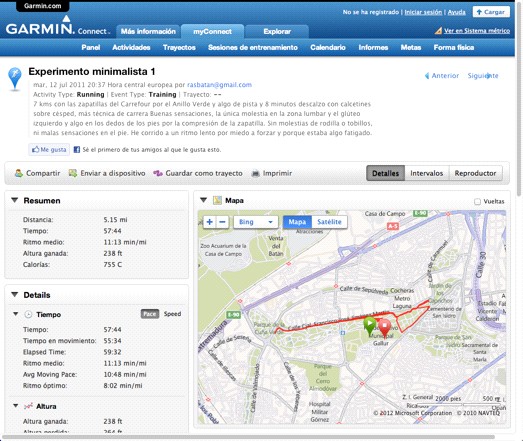Click the green start marker on map
523x441 pixels.
point(370,326)
